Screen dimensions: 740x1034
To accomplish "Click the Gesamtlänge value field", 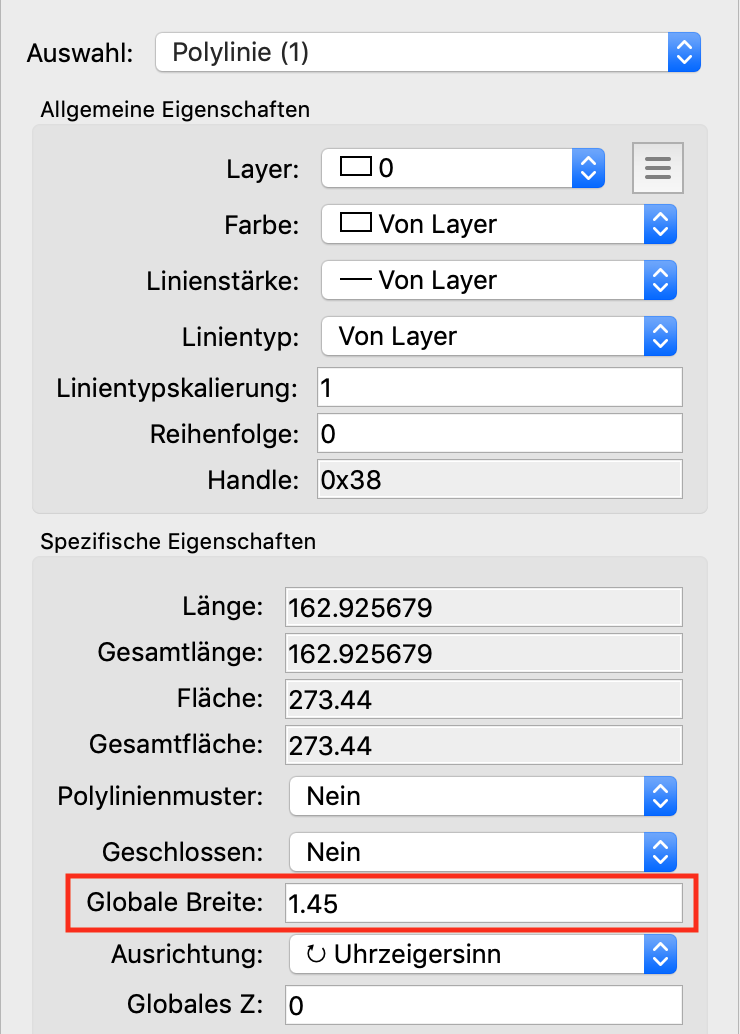I will coord(483,654).
